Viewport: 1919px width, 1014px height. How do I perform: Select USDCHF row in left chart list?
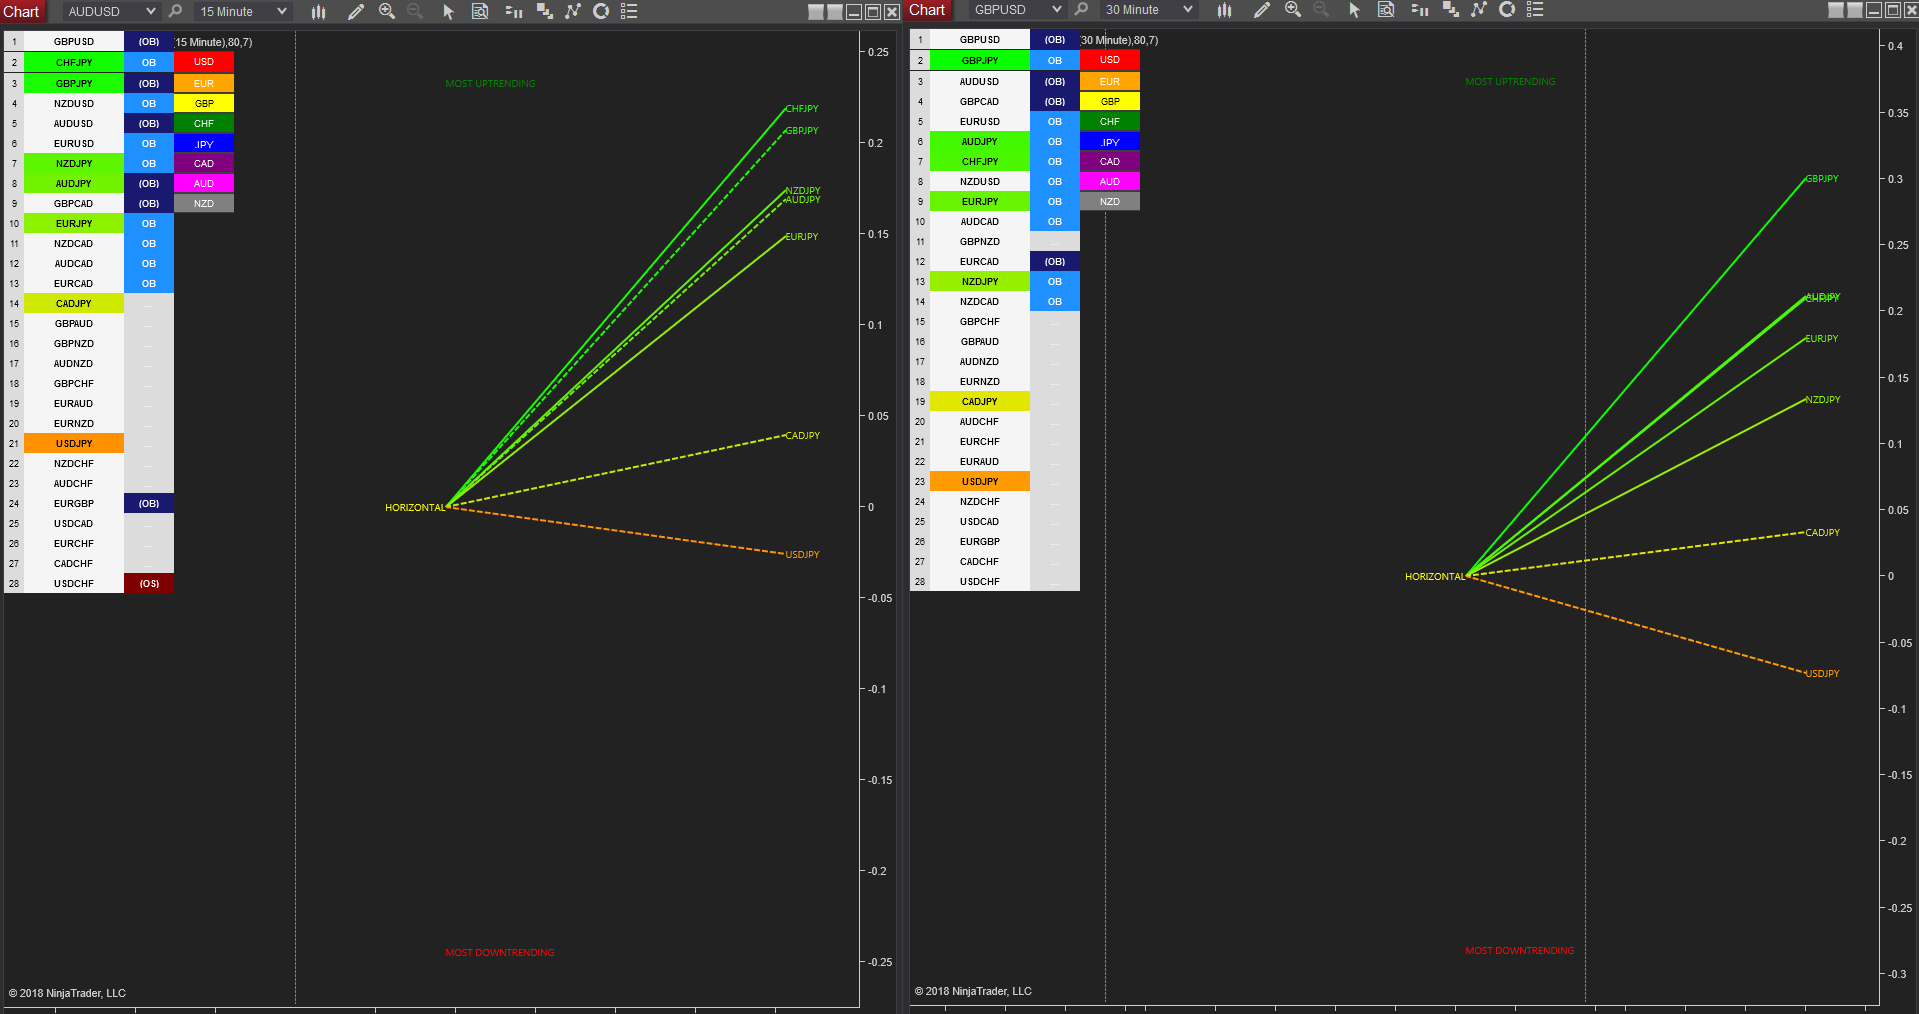[x=74, y=583]
